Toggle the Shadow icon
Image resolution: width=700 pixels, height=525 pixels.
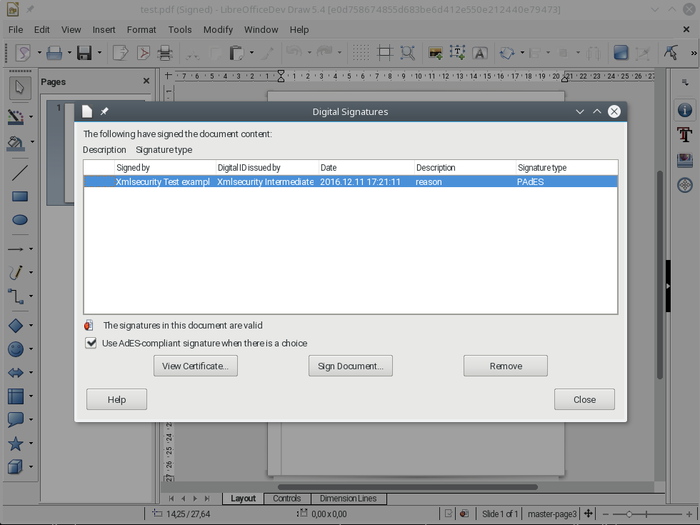click(621, 53)
